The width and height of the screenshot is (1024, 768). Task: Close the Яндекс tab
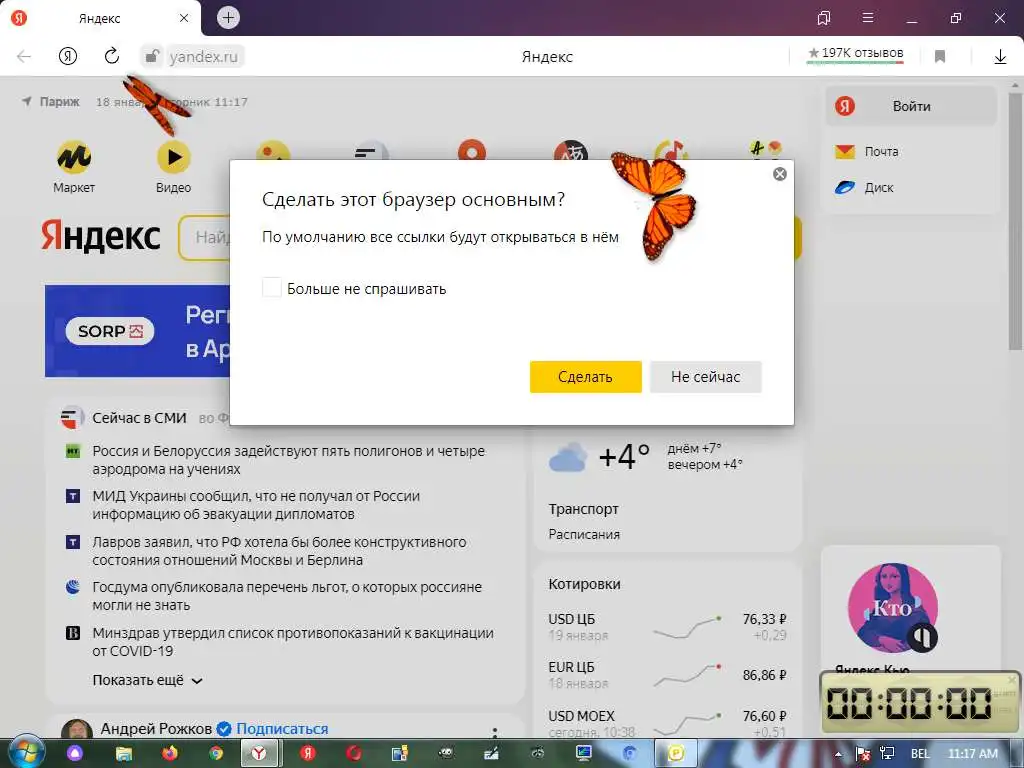pyautogui.click(x=184, y=18)
